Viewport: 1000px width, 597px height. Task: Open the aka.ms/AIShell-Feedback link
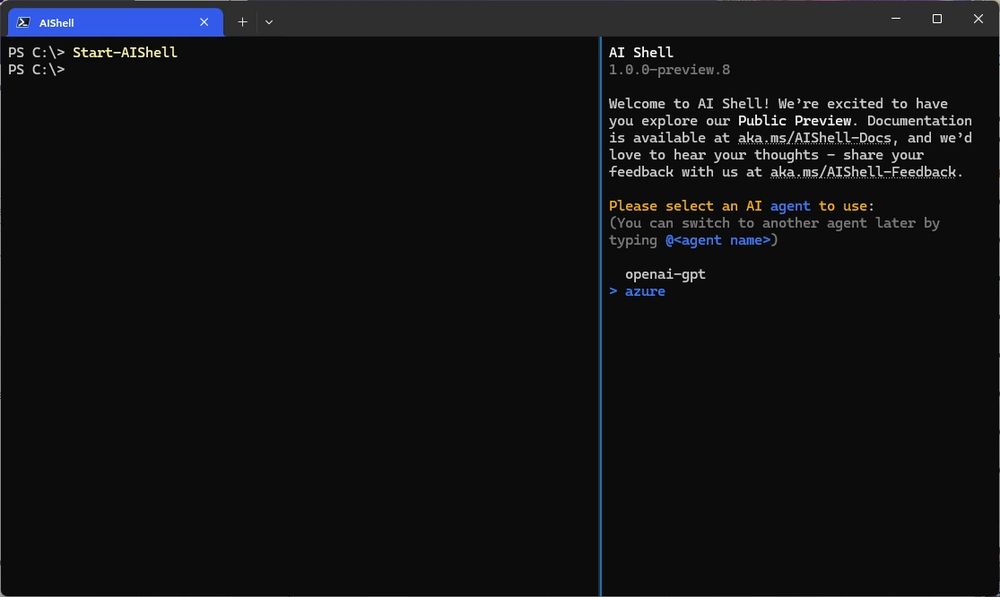[x=863, y=172]
